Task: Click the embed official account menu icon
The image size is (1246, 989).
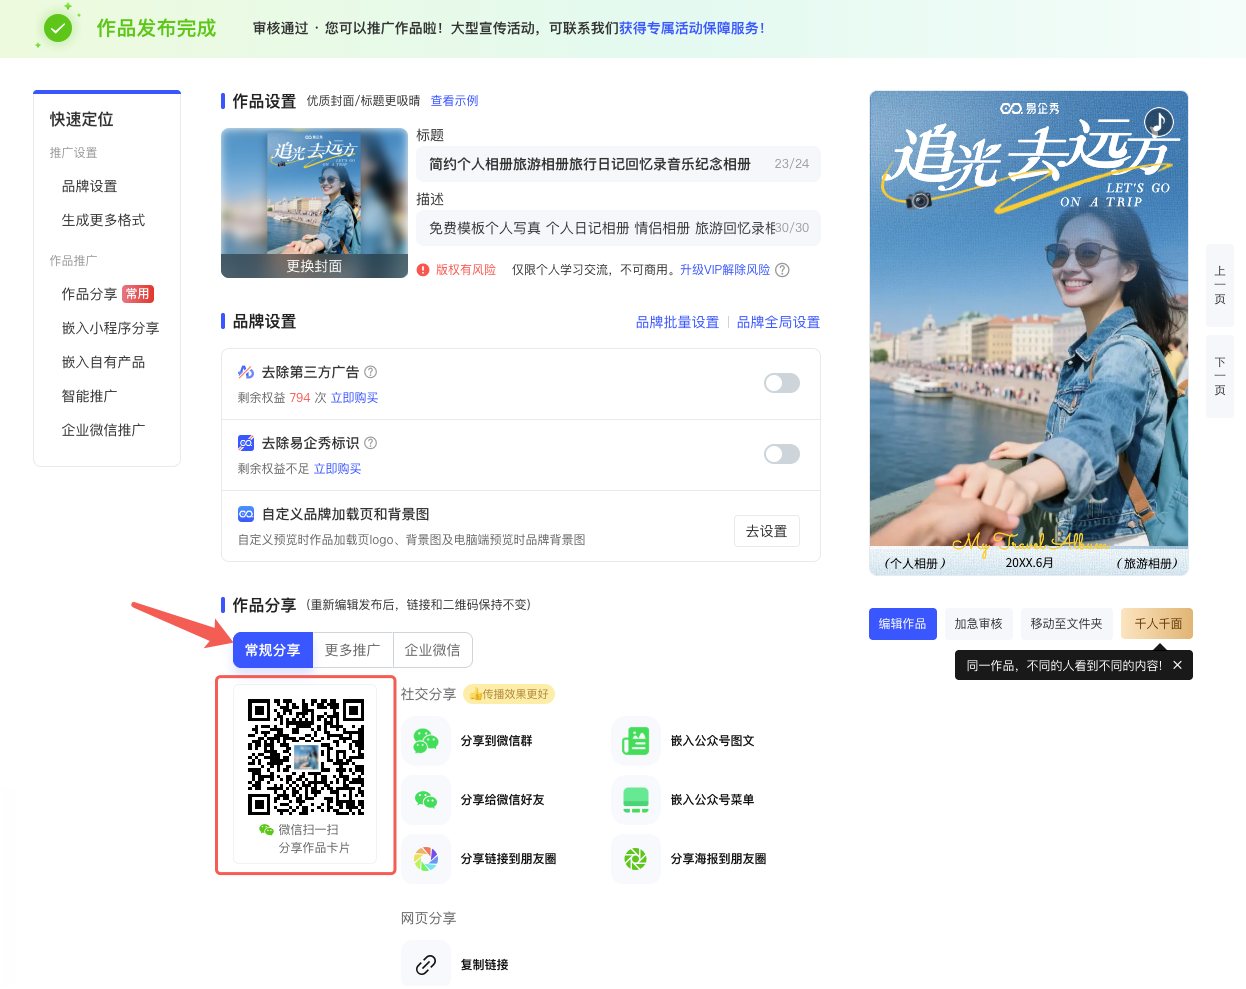Action: 636,800
